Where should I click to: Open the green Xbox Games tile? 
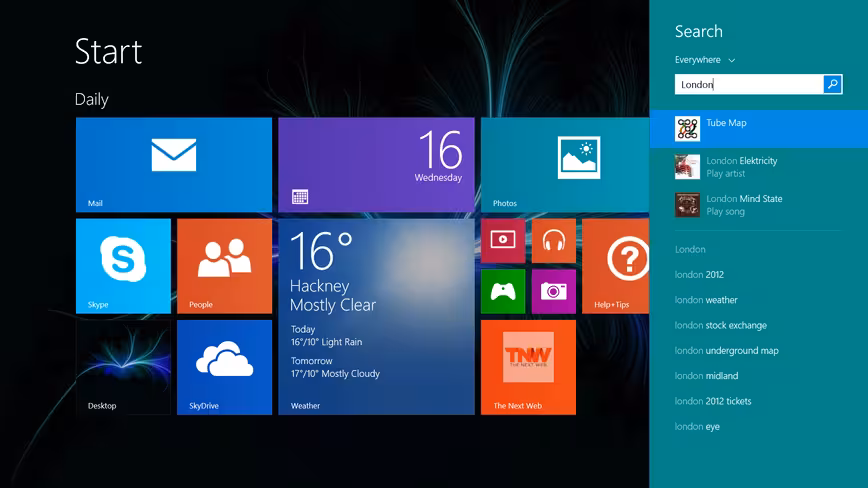click(503, 292)
